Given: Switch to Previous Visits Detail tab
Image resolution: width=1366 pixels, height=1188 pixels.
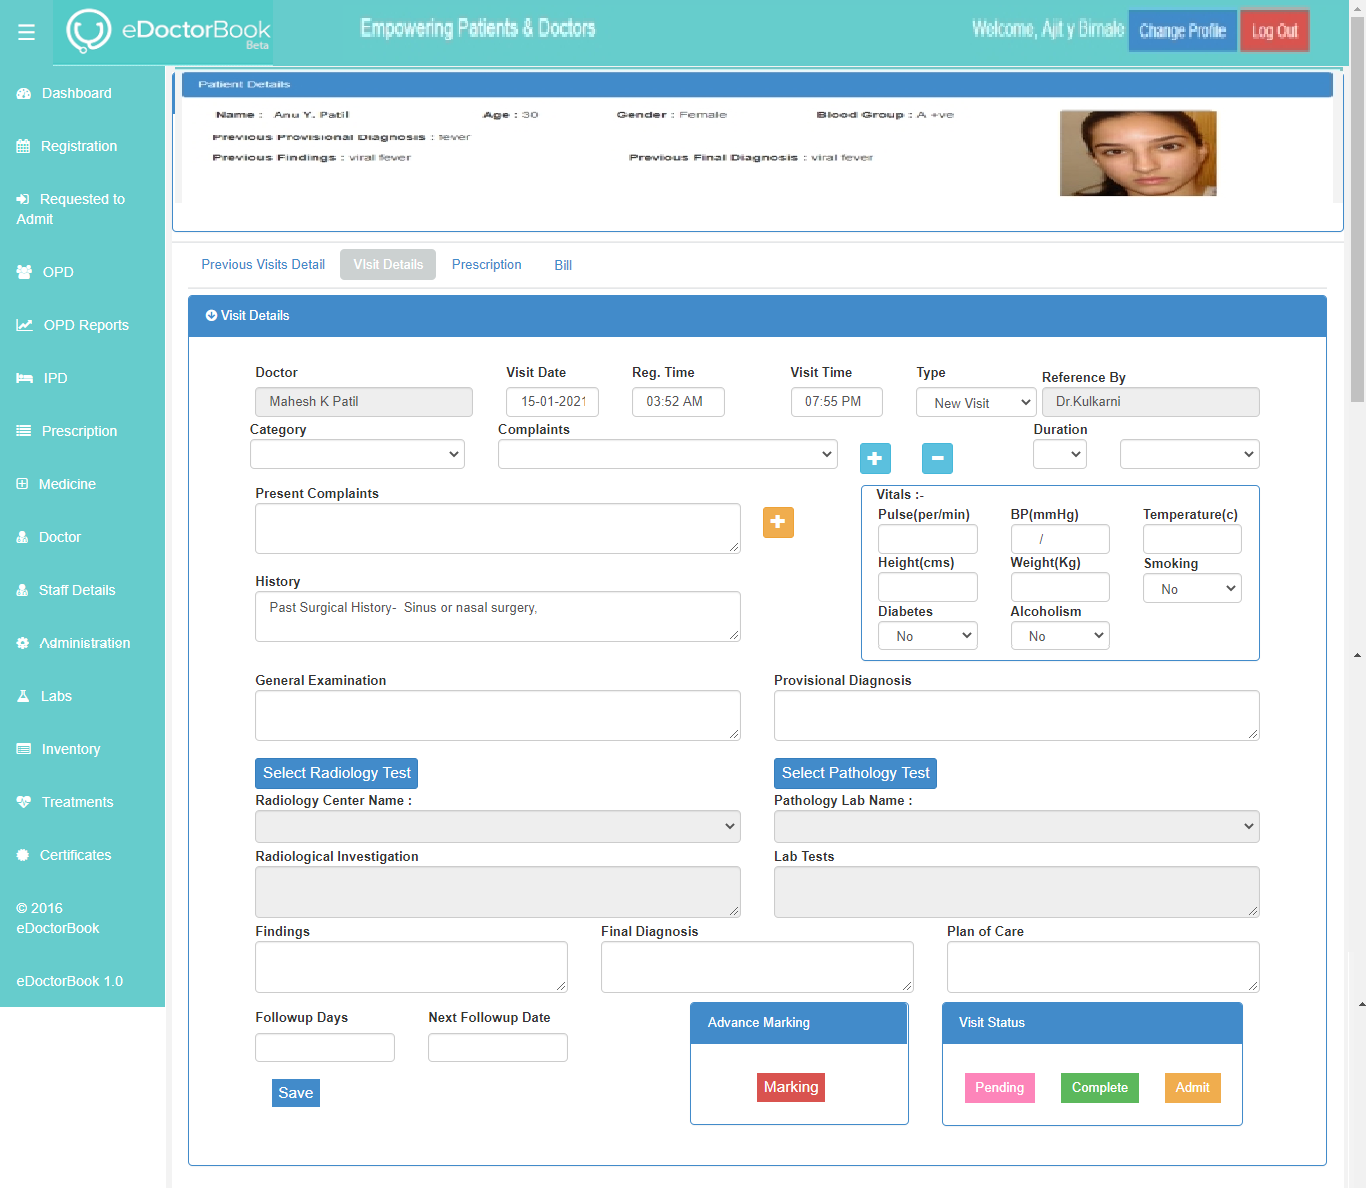Looking at the screenshot, I should click(263, 265).
